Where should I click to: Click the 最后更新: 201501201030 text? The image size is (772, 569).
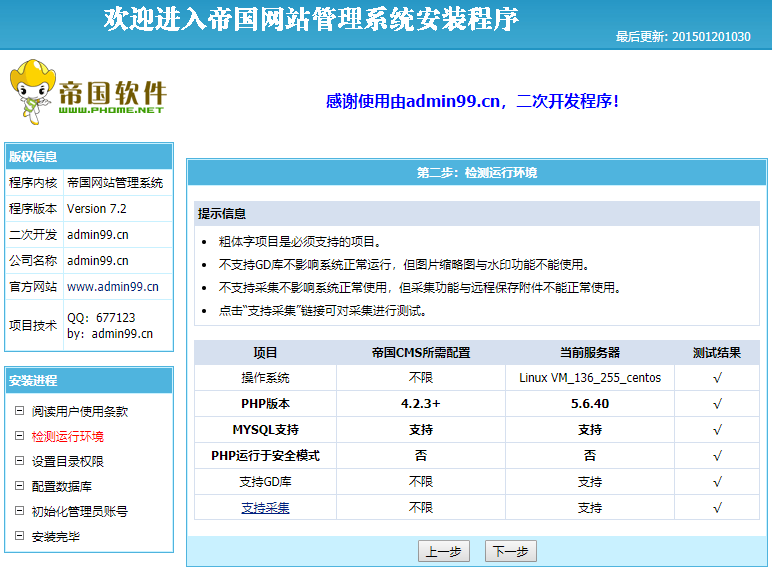click(683, 36)
